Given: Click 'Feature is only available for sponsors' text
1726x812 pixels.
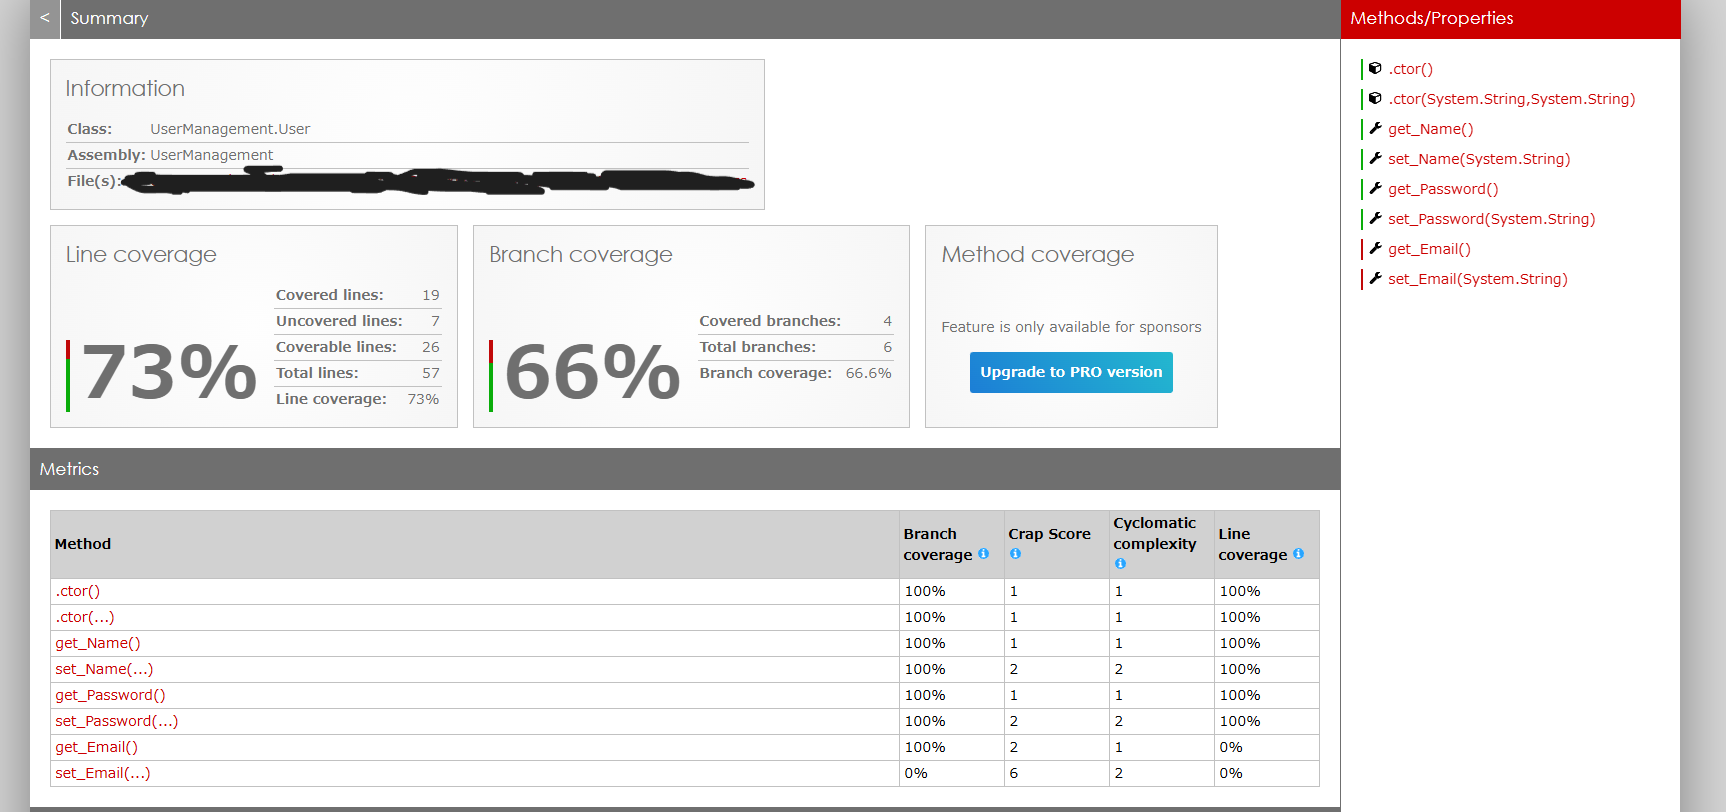Looking at the screenshot, I should (x=1071, y=327).
